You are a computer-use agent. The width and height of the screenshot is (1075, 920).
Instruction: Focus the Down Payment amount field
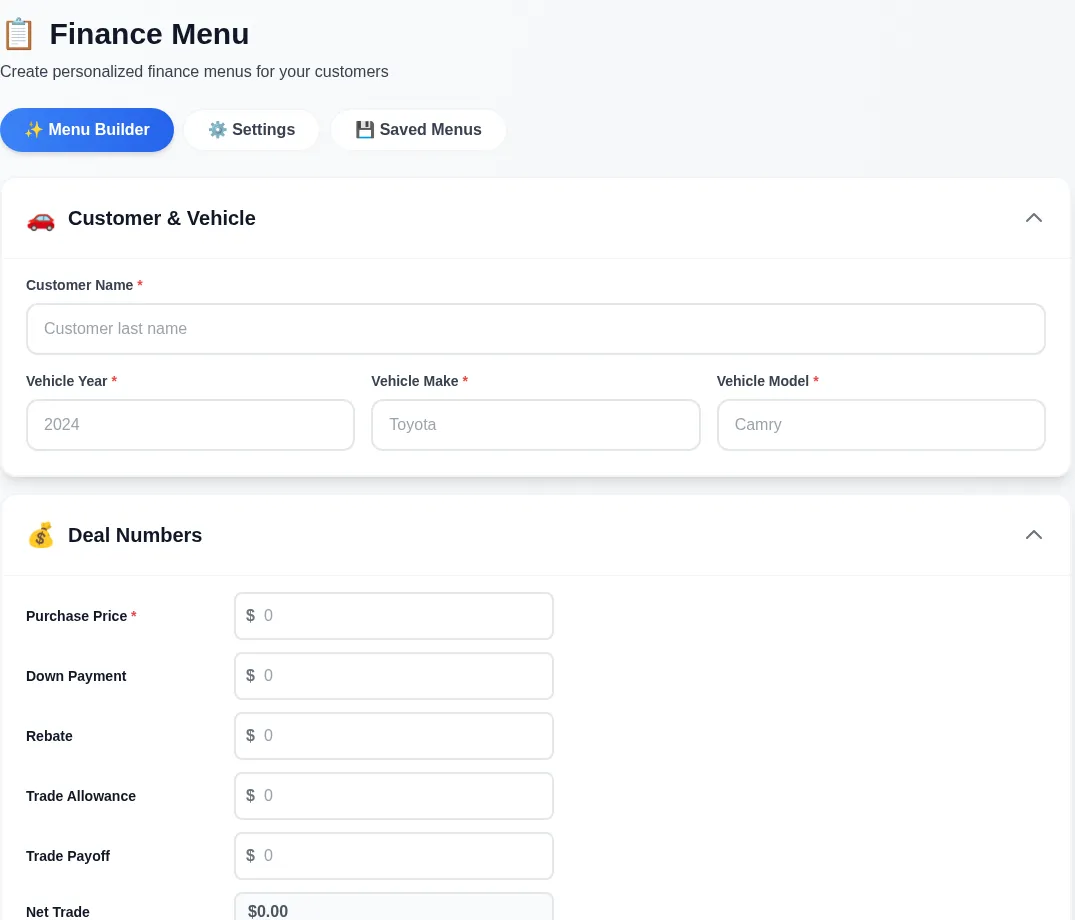click(394, 676)
